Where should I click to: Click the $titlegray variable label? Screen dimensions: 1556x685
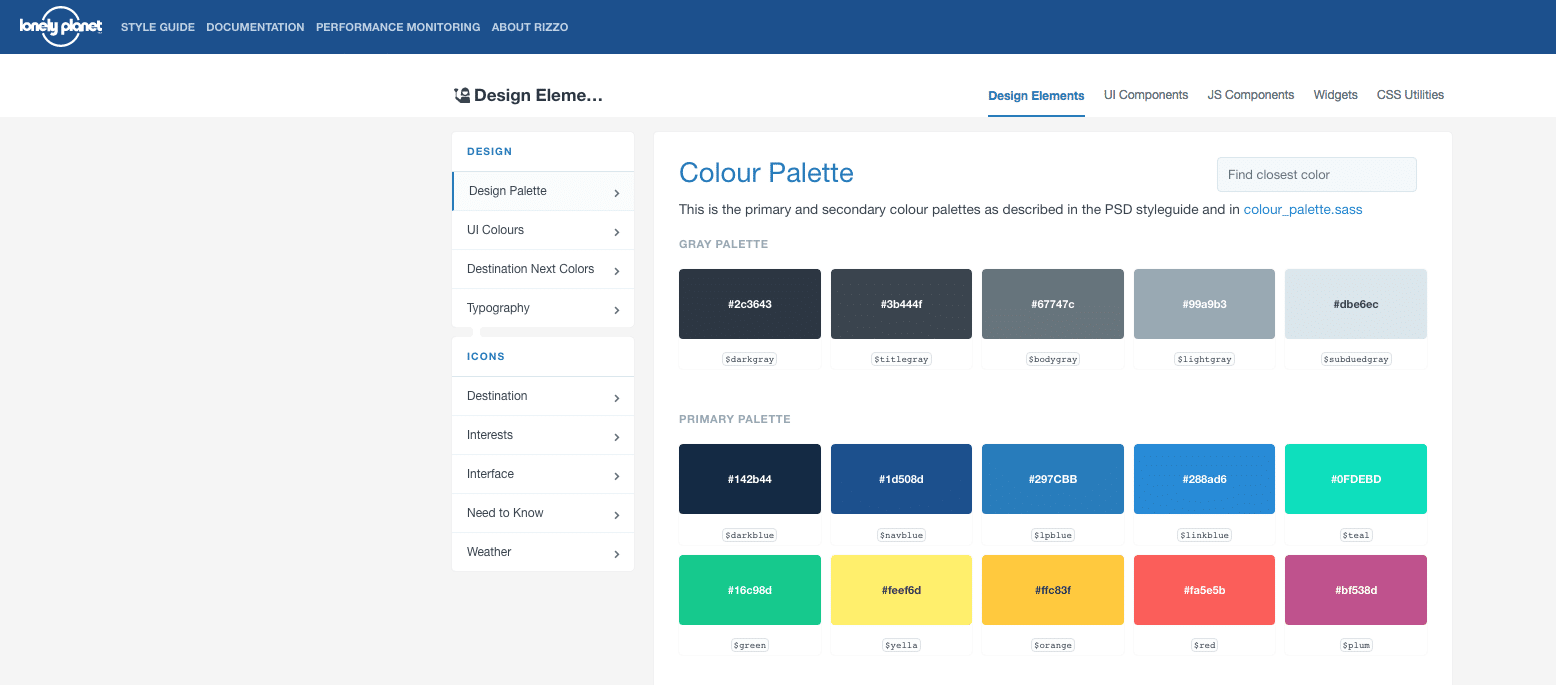tap(901, 359)
